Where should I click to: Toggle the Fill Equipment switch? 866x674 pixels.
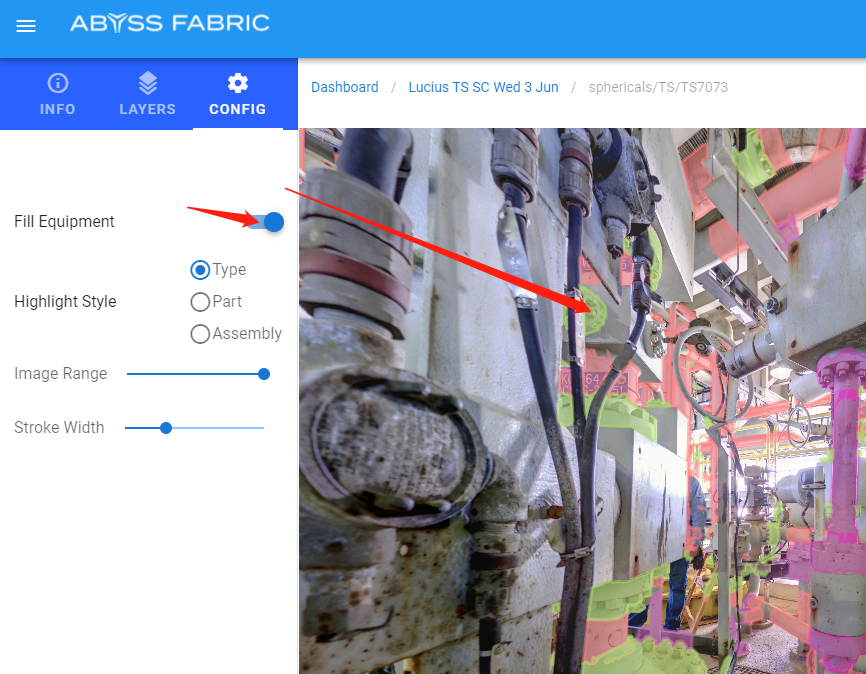pos(266,222)
